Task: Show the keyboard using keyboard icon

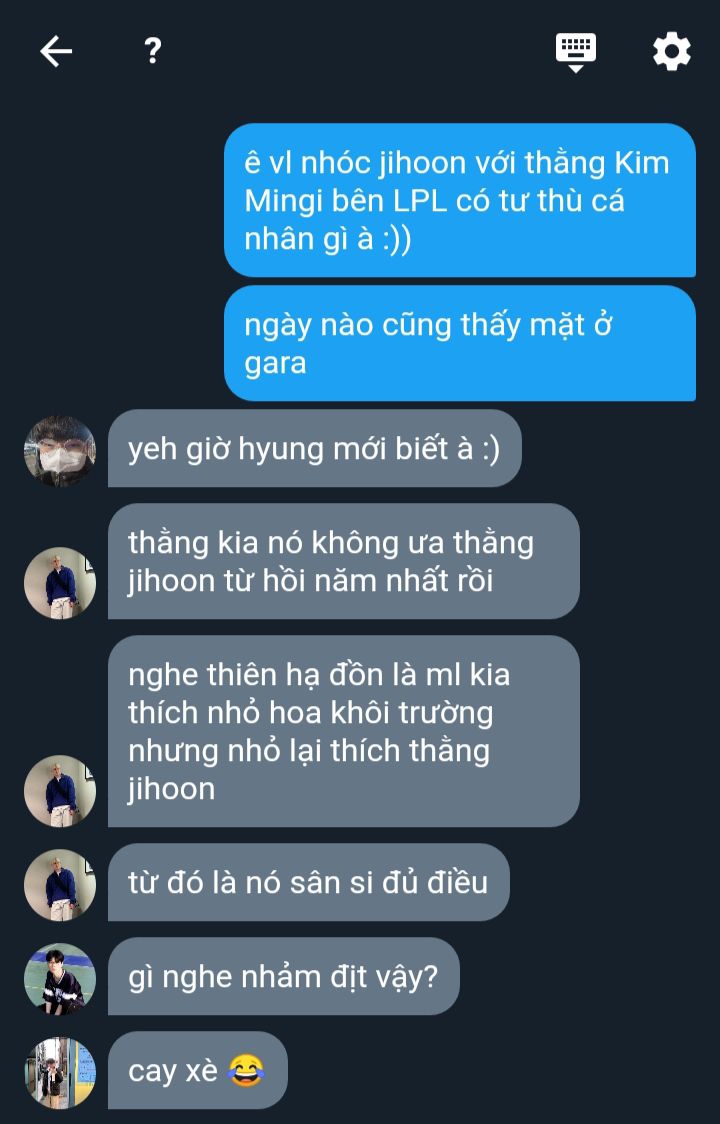Action: coord(576,52)
